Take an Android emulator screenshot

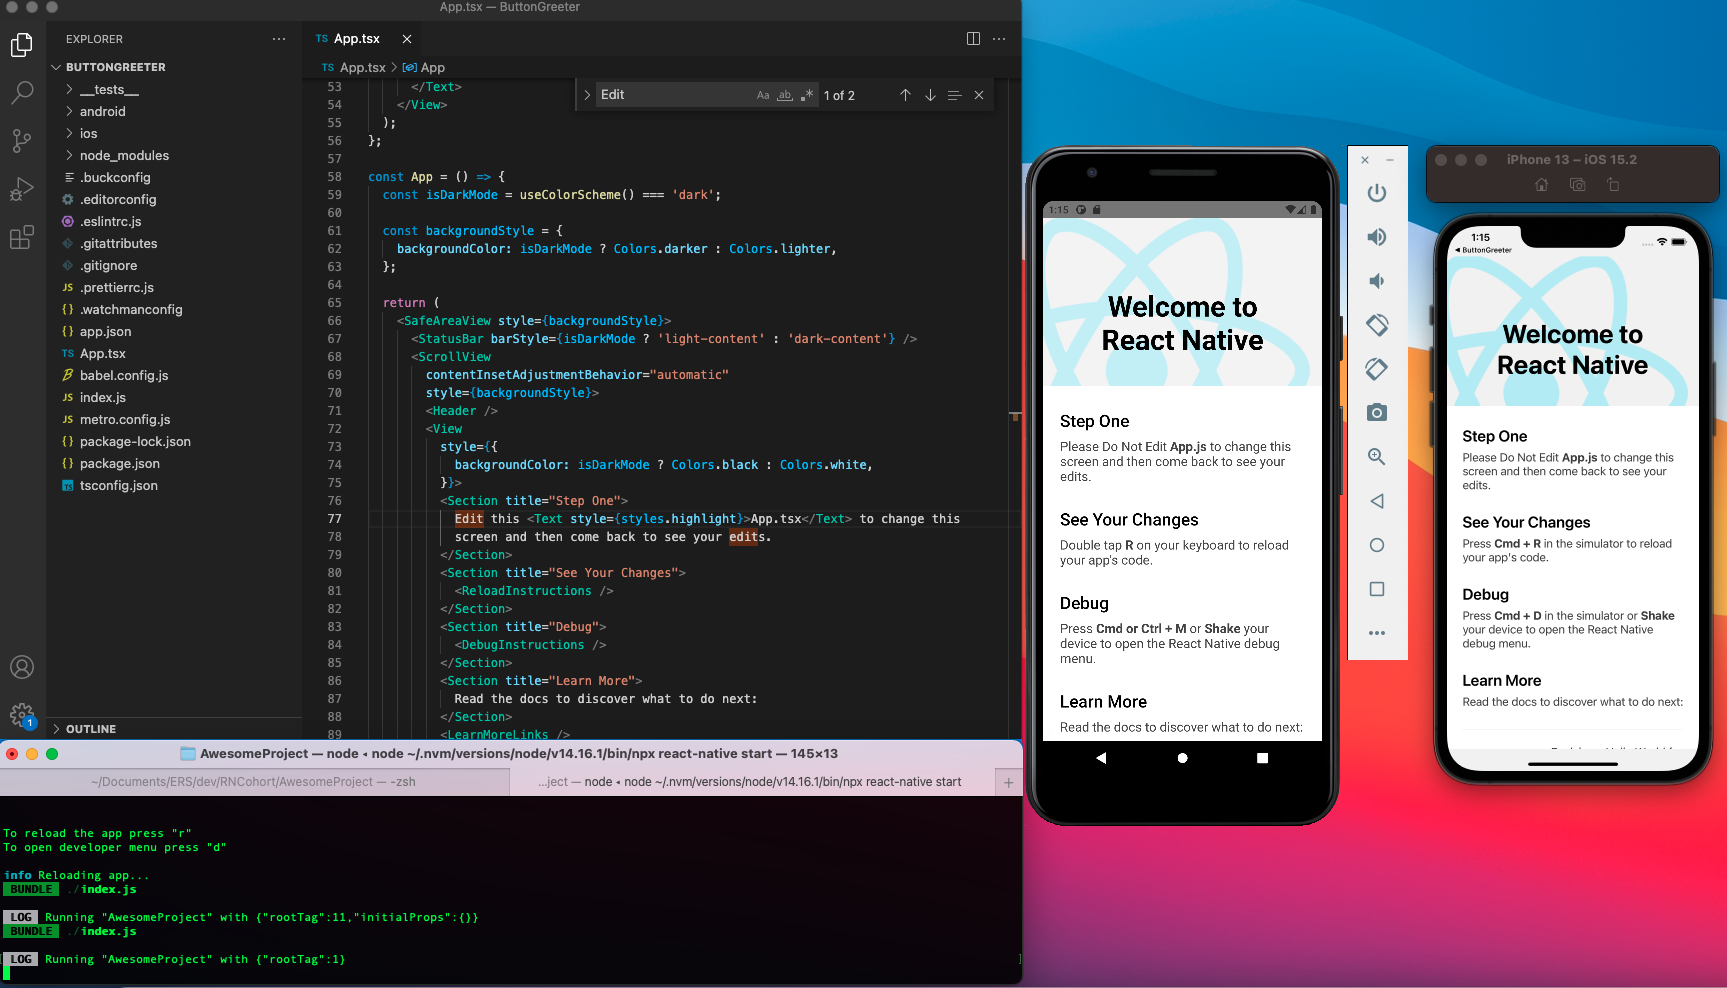click(1377, 413)
